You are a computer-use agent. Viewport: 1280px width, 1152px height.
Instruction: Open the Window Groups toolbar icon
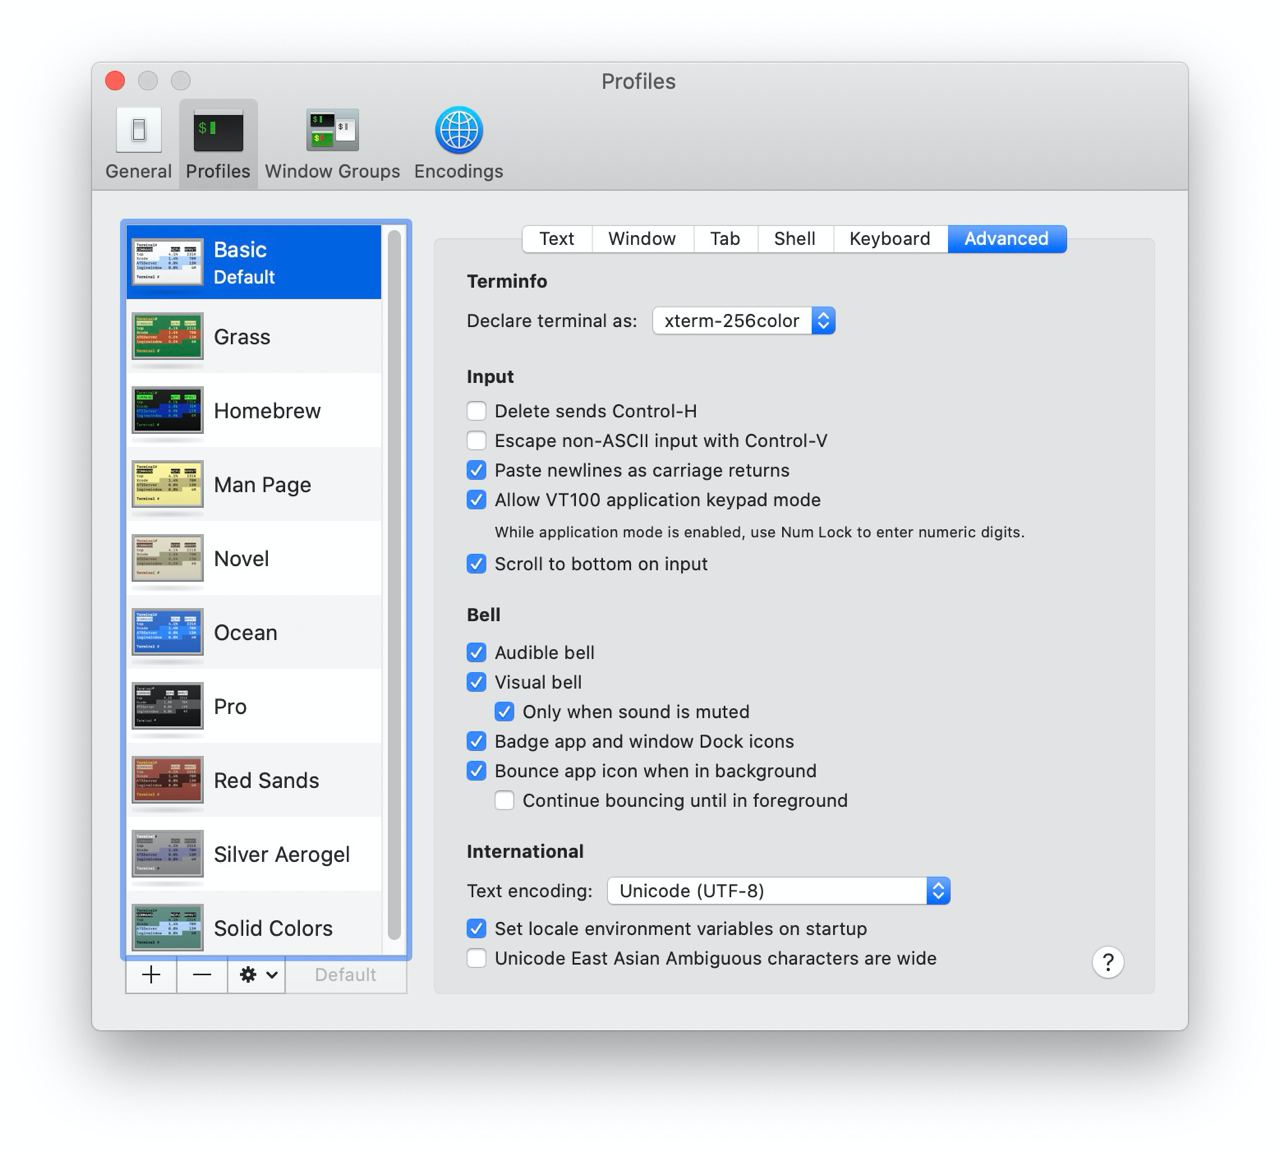pos(332,131)
